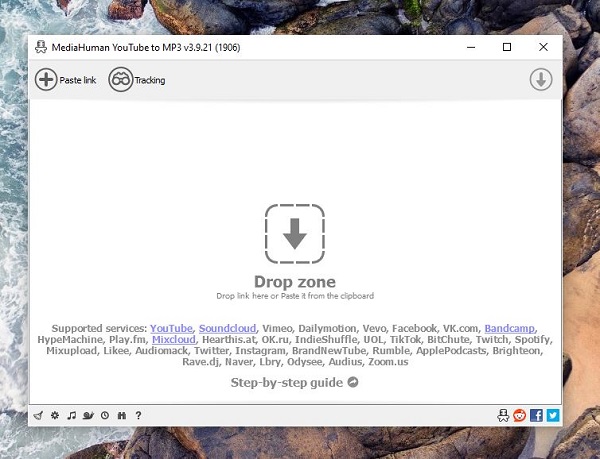The width and height of the screenshot is (600, 459).
Task: Click the music note icon in the status bar
Action: pos(72,415)
